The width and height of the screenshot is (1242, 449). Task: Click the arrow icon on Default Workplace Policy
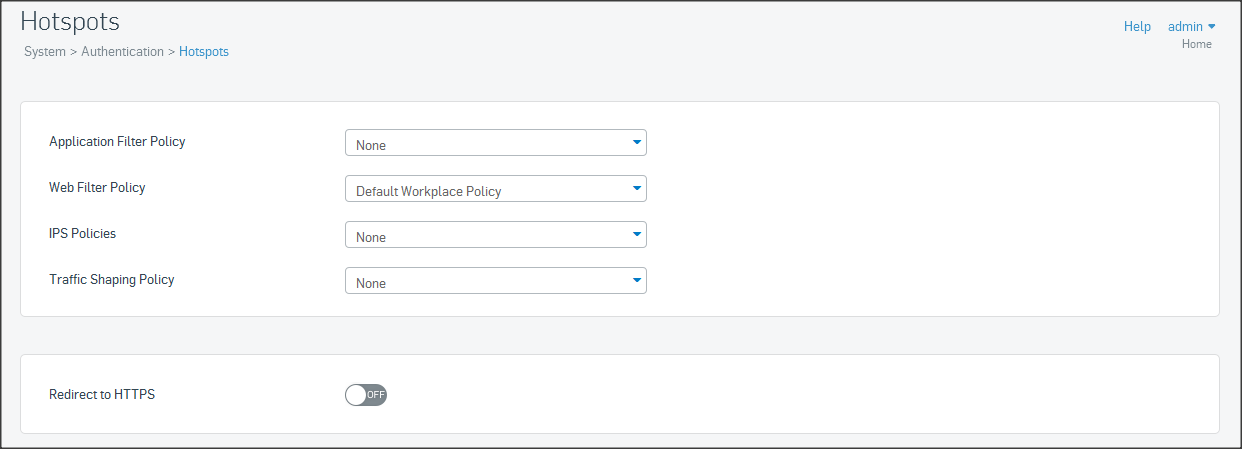point(637,188)
